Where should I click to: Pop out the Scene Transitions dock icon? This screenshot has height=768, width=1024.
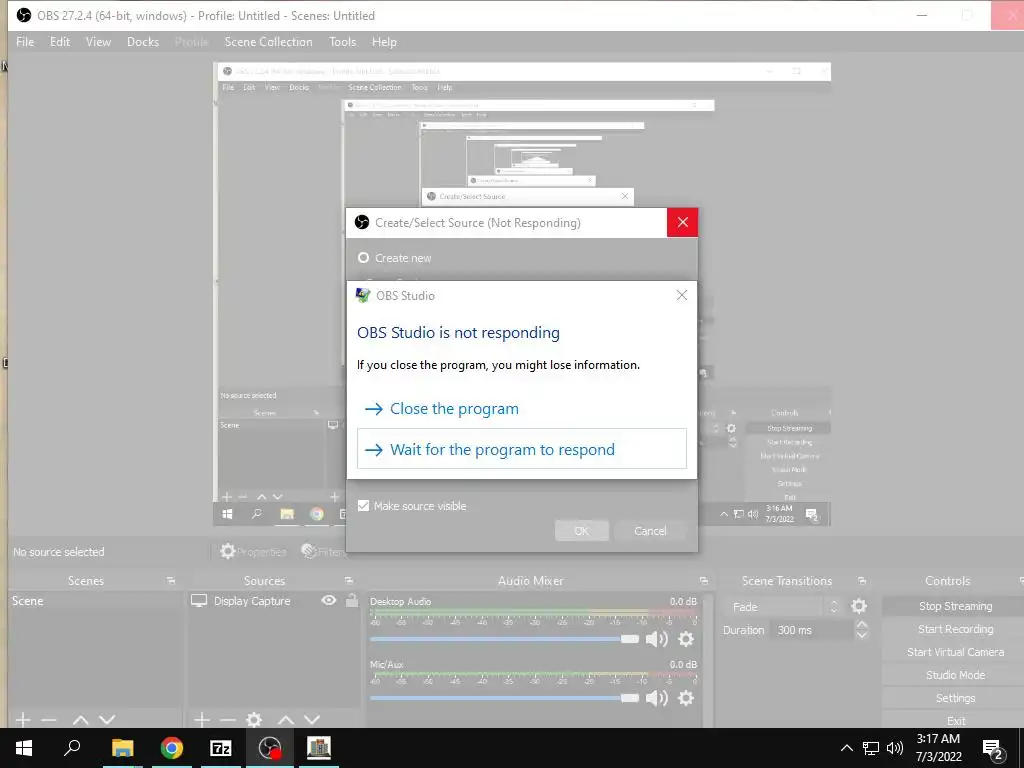[862, 581]
